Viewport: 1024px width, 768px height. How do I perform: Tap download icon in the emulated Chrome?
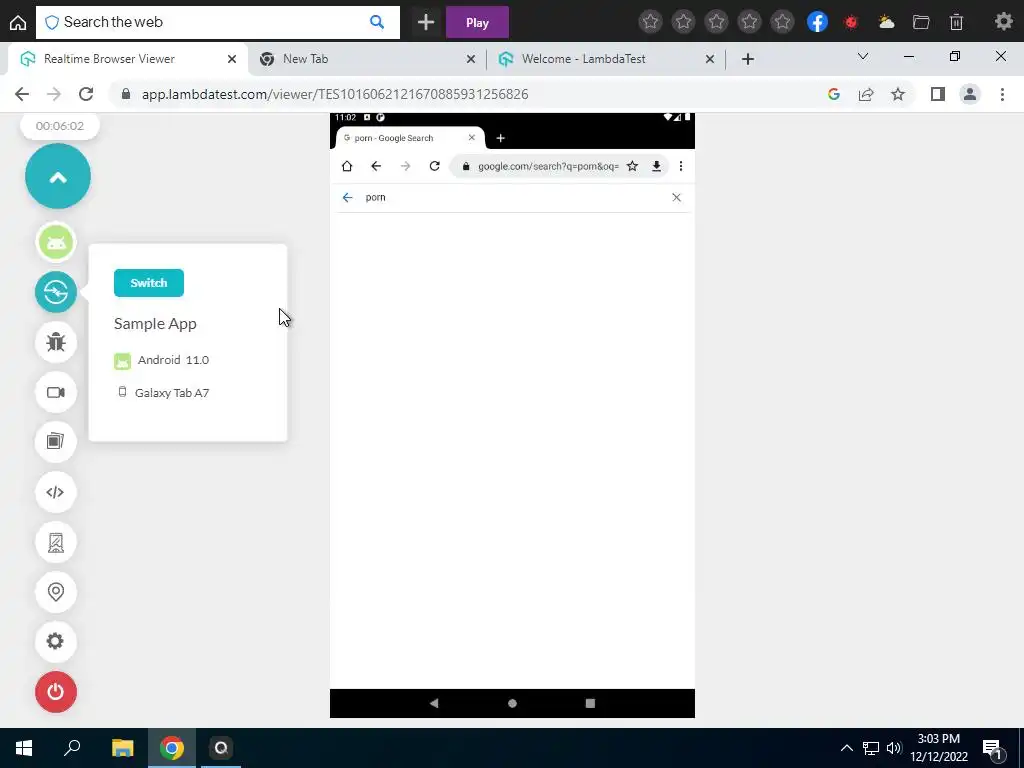click(656, 166)
